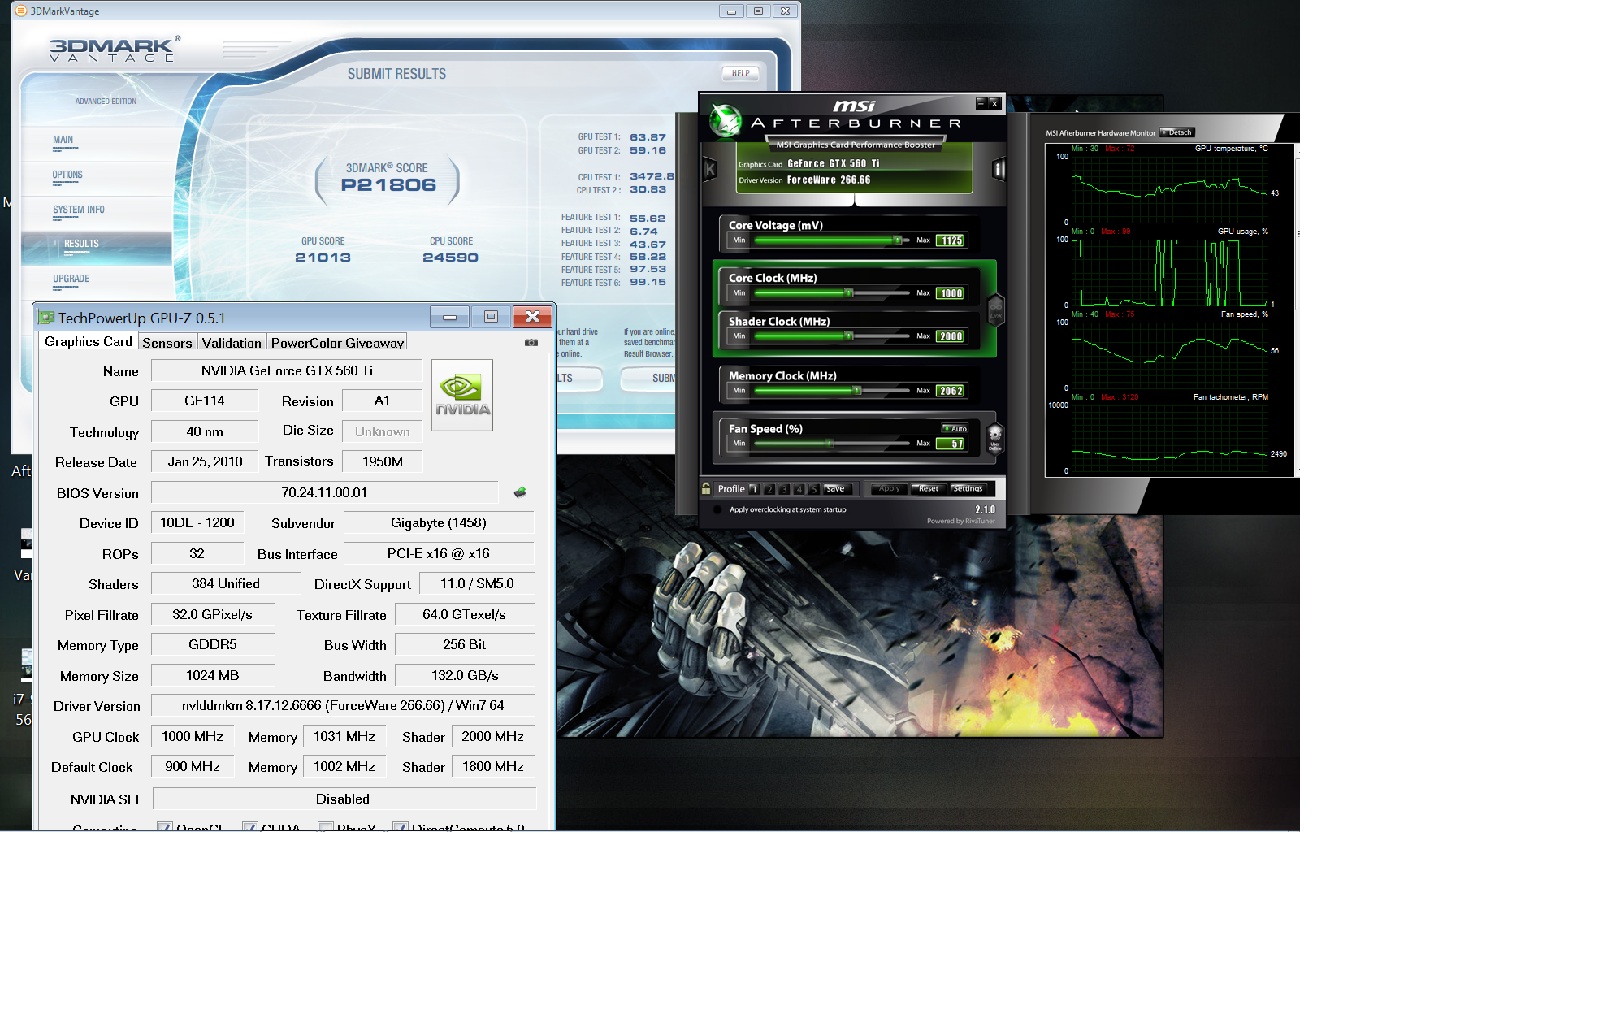Open the PowerColor Giveaway tab
Viewport: 1600px width, 1024px height.
(x=337, y=343)
